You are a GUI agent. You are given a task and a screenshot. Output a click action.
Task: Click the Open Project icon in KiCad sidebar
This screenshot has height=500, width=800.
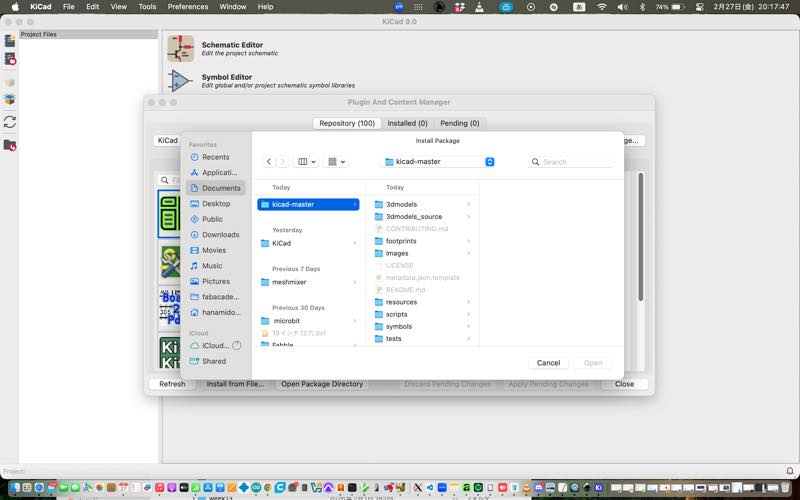(x=10, y=59)
